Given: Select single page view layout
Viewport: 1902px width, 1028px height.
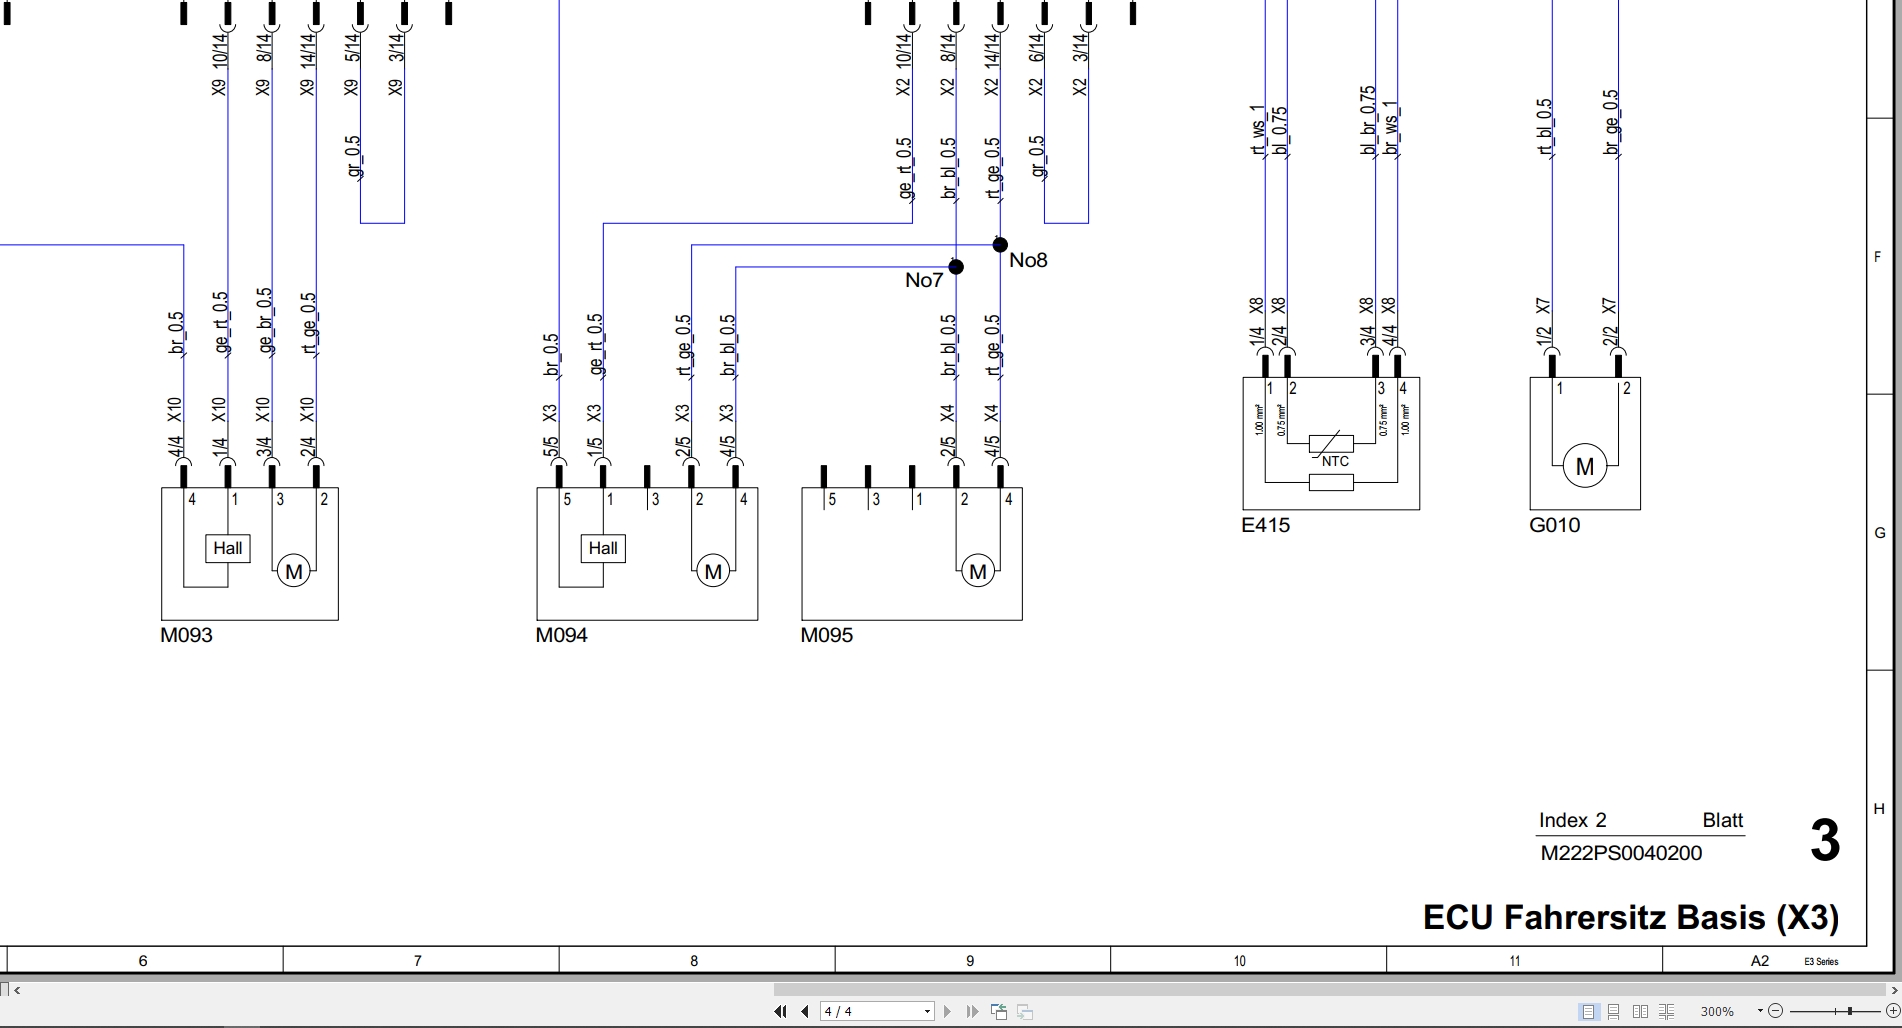Looking at the screenshot, I should (1589, 1012).
